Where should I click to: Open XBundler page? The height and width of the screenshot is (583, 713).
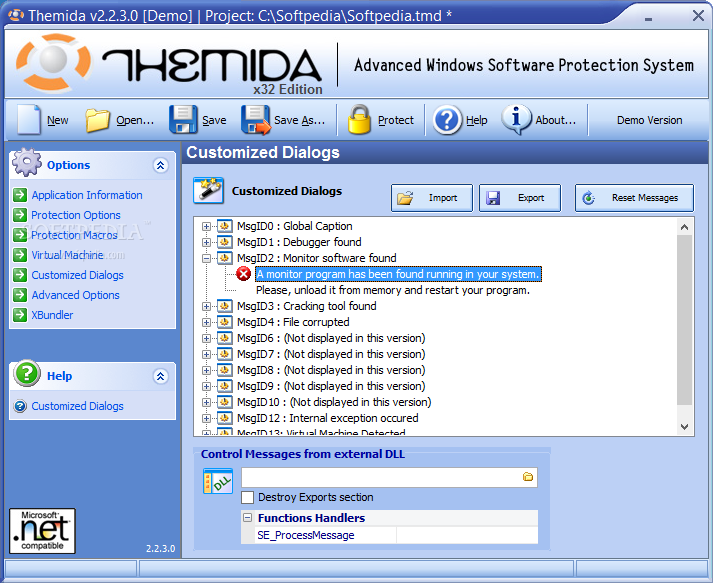[52, 315]
